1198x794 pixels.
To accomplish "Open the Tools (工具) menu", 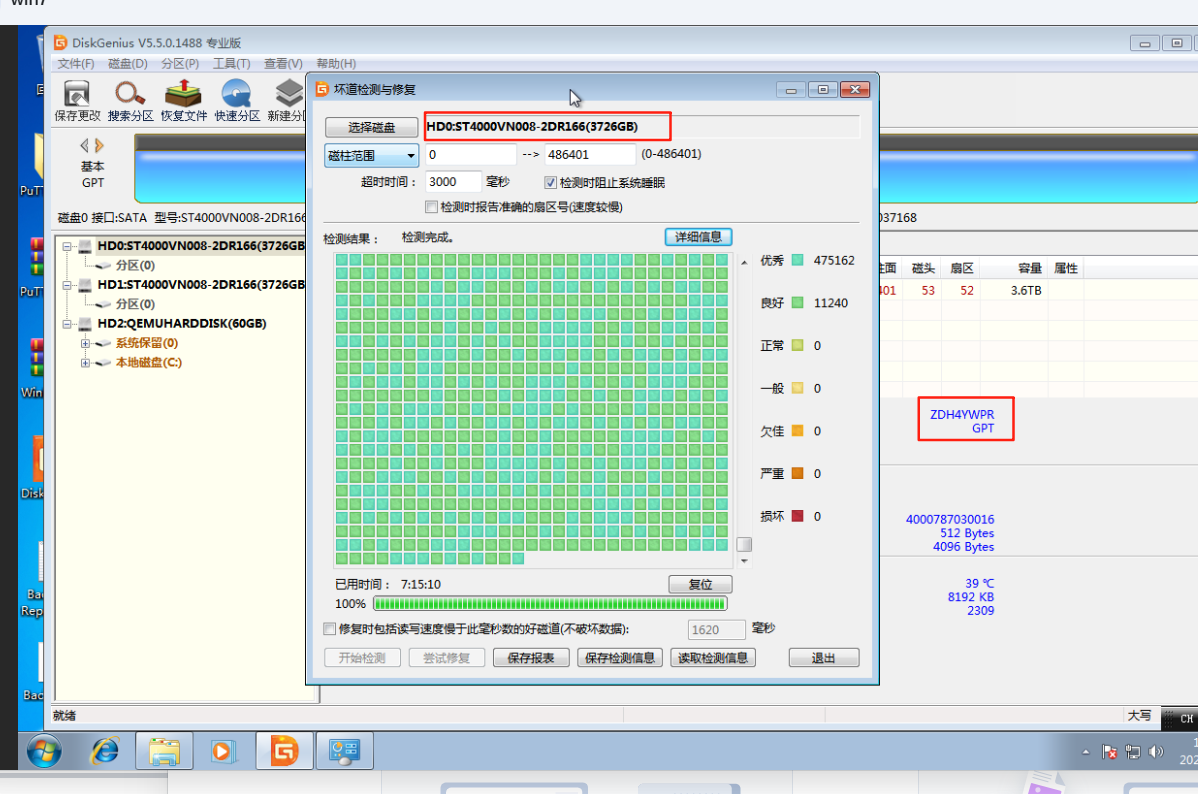I will [232, 63].
